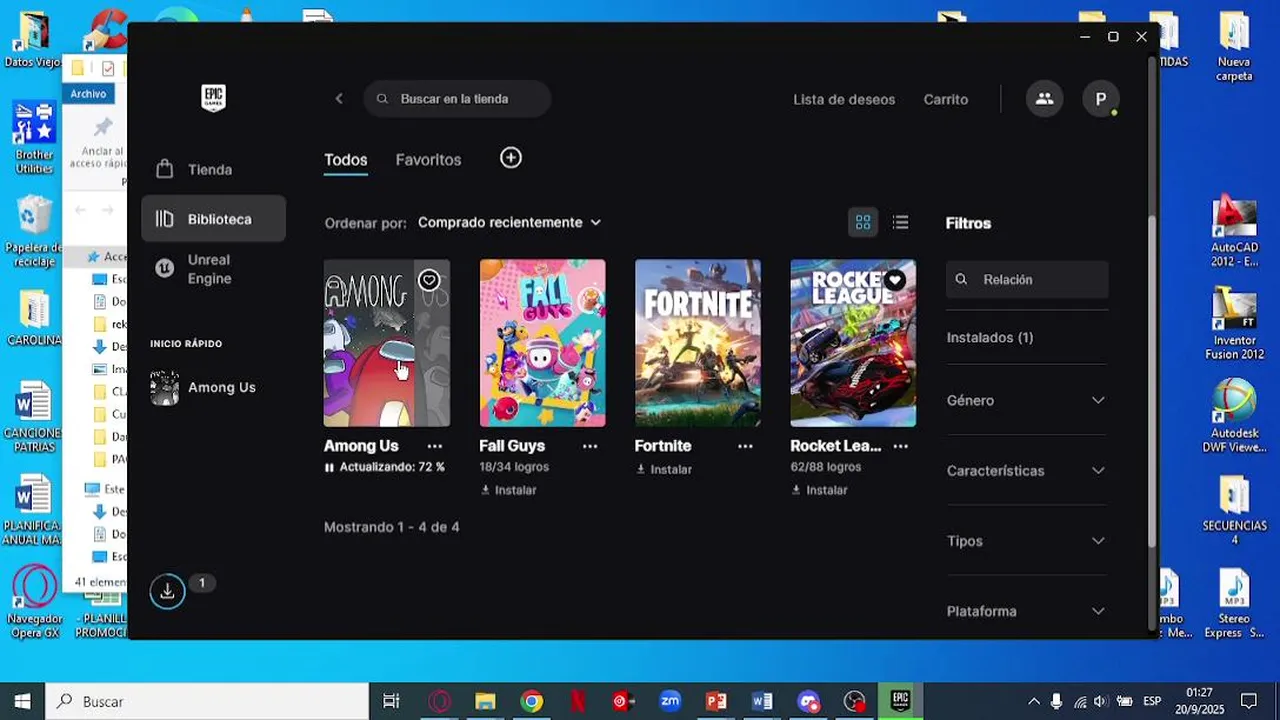Expand the Género filter
The width and height of the screenshot is (1280, 720).
tap(1026, 400)
